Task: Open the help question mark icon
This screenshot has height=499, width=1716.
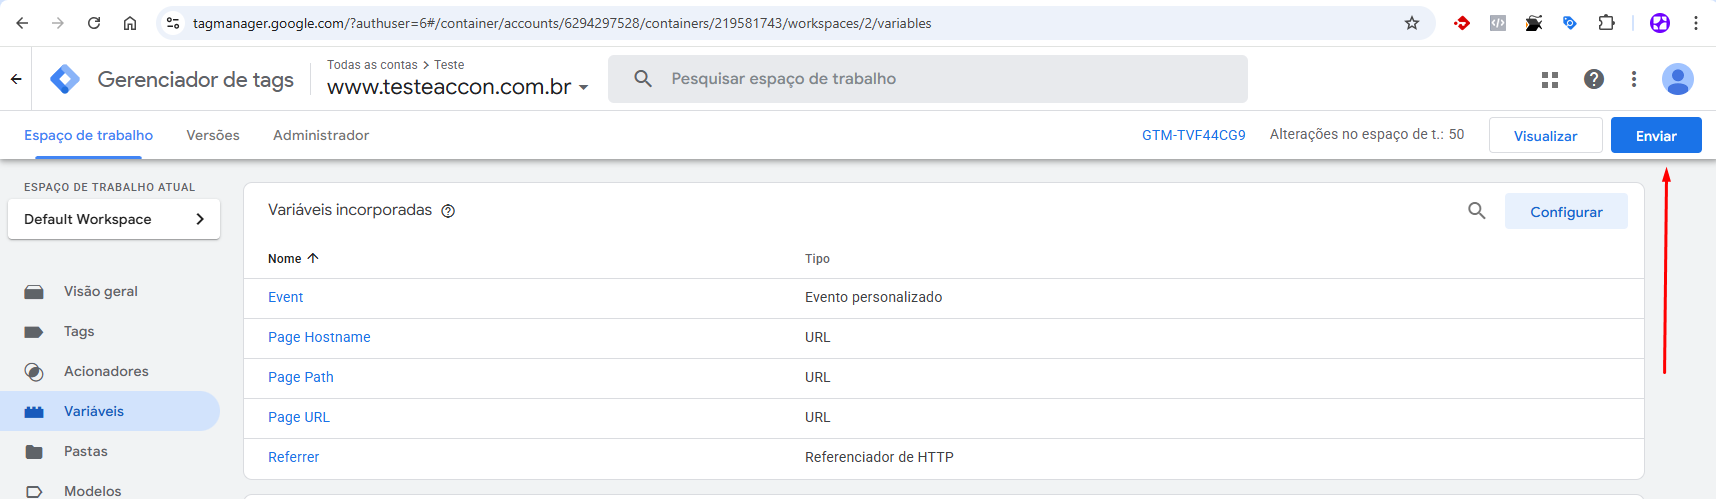Action: (1594, 79)
